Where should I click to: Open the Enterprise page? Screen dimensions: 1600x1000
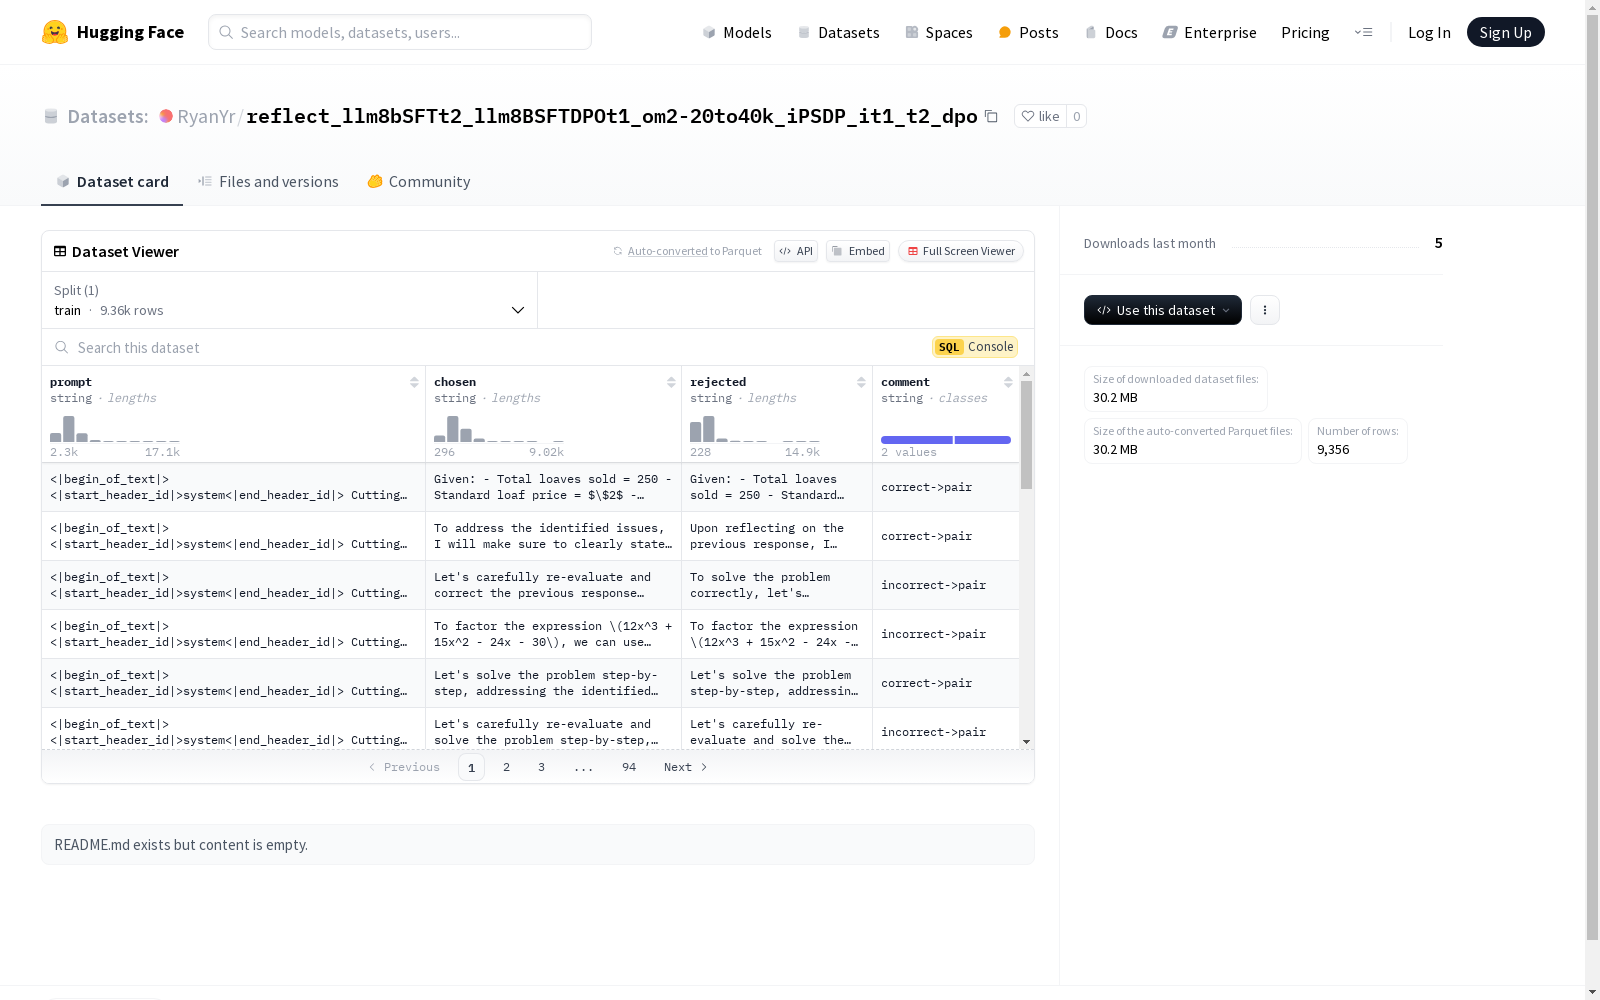1209,32
